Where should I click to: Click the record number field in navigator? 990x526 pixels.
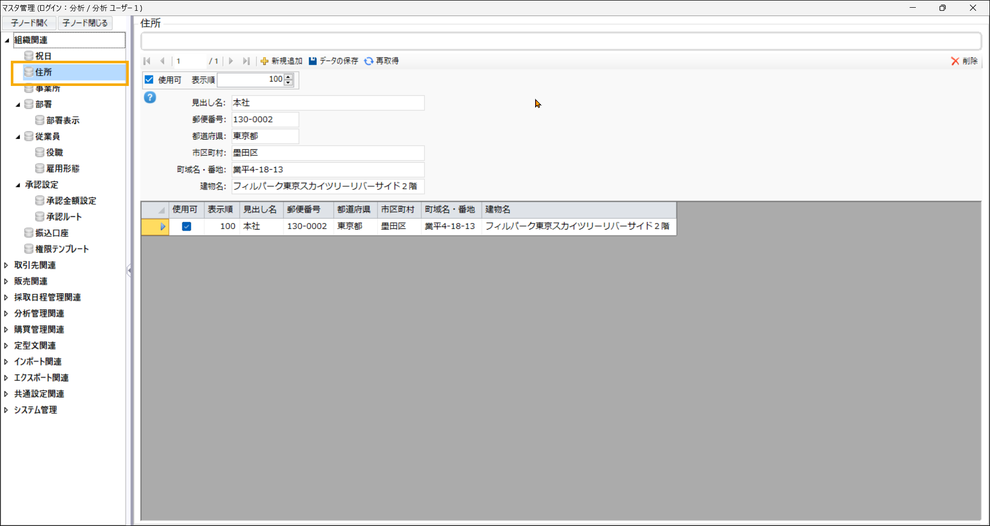[x=189, y=61]
